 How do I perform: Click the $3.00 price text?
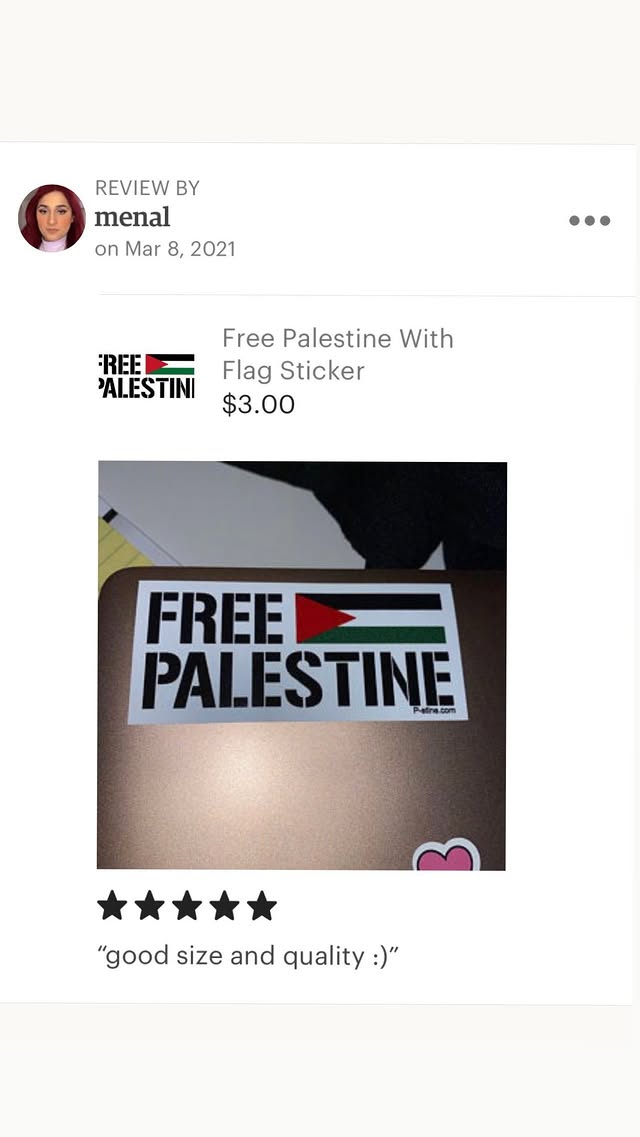coord(258,405)
